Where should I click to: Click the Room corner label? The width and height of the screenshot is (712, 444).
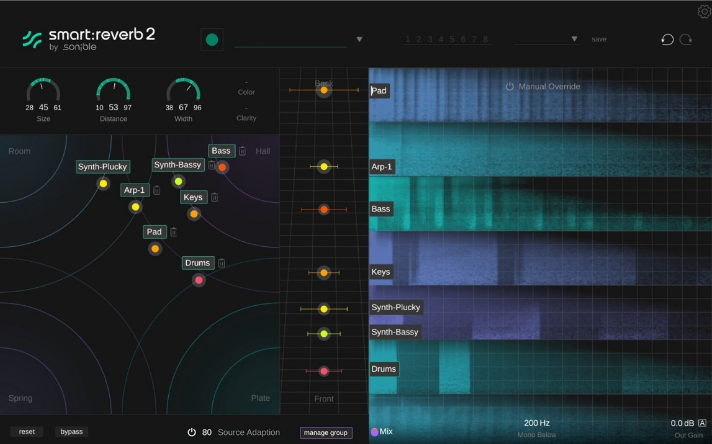tap(20, 151)
